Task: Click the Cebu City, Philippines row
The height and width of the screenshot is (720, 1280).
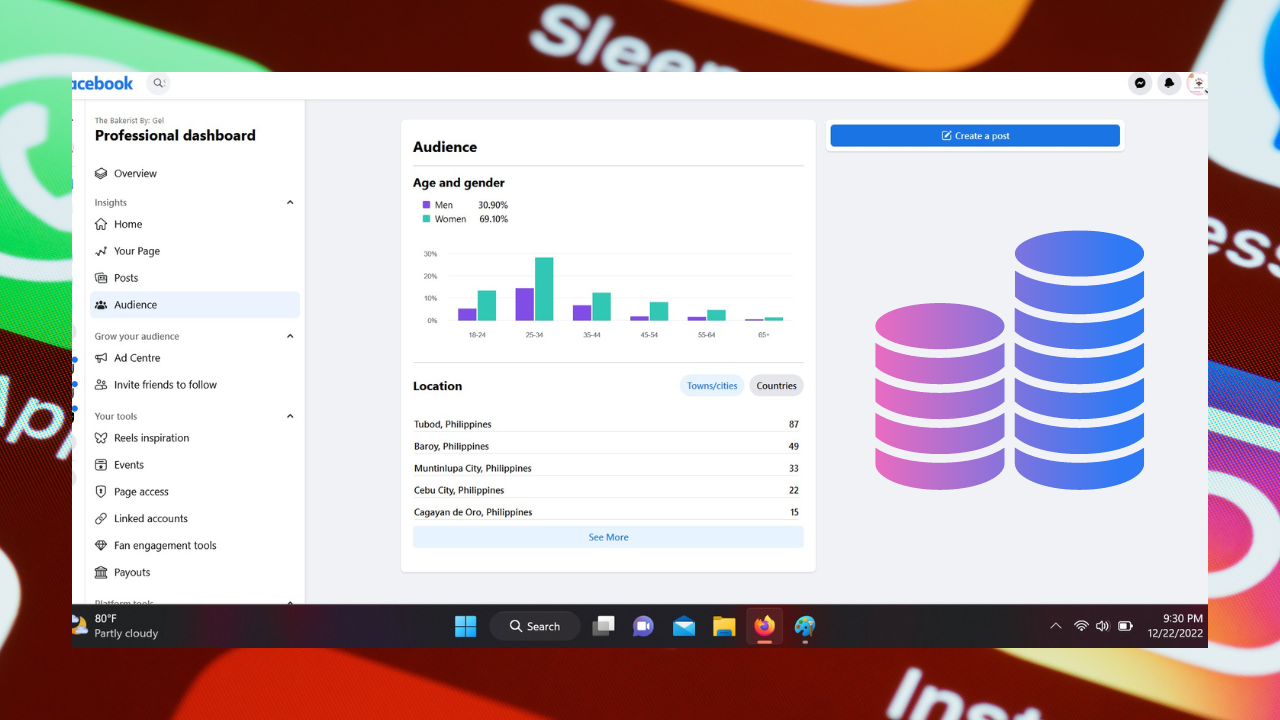Action: coord(608,490)
